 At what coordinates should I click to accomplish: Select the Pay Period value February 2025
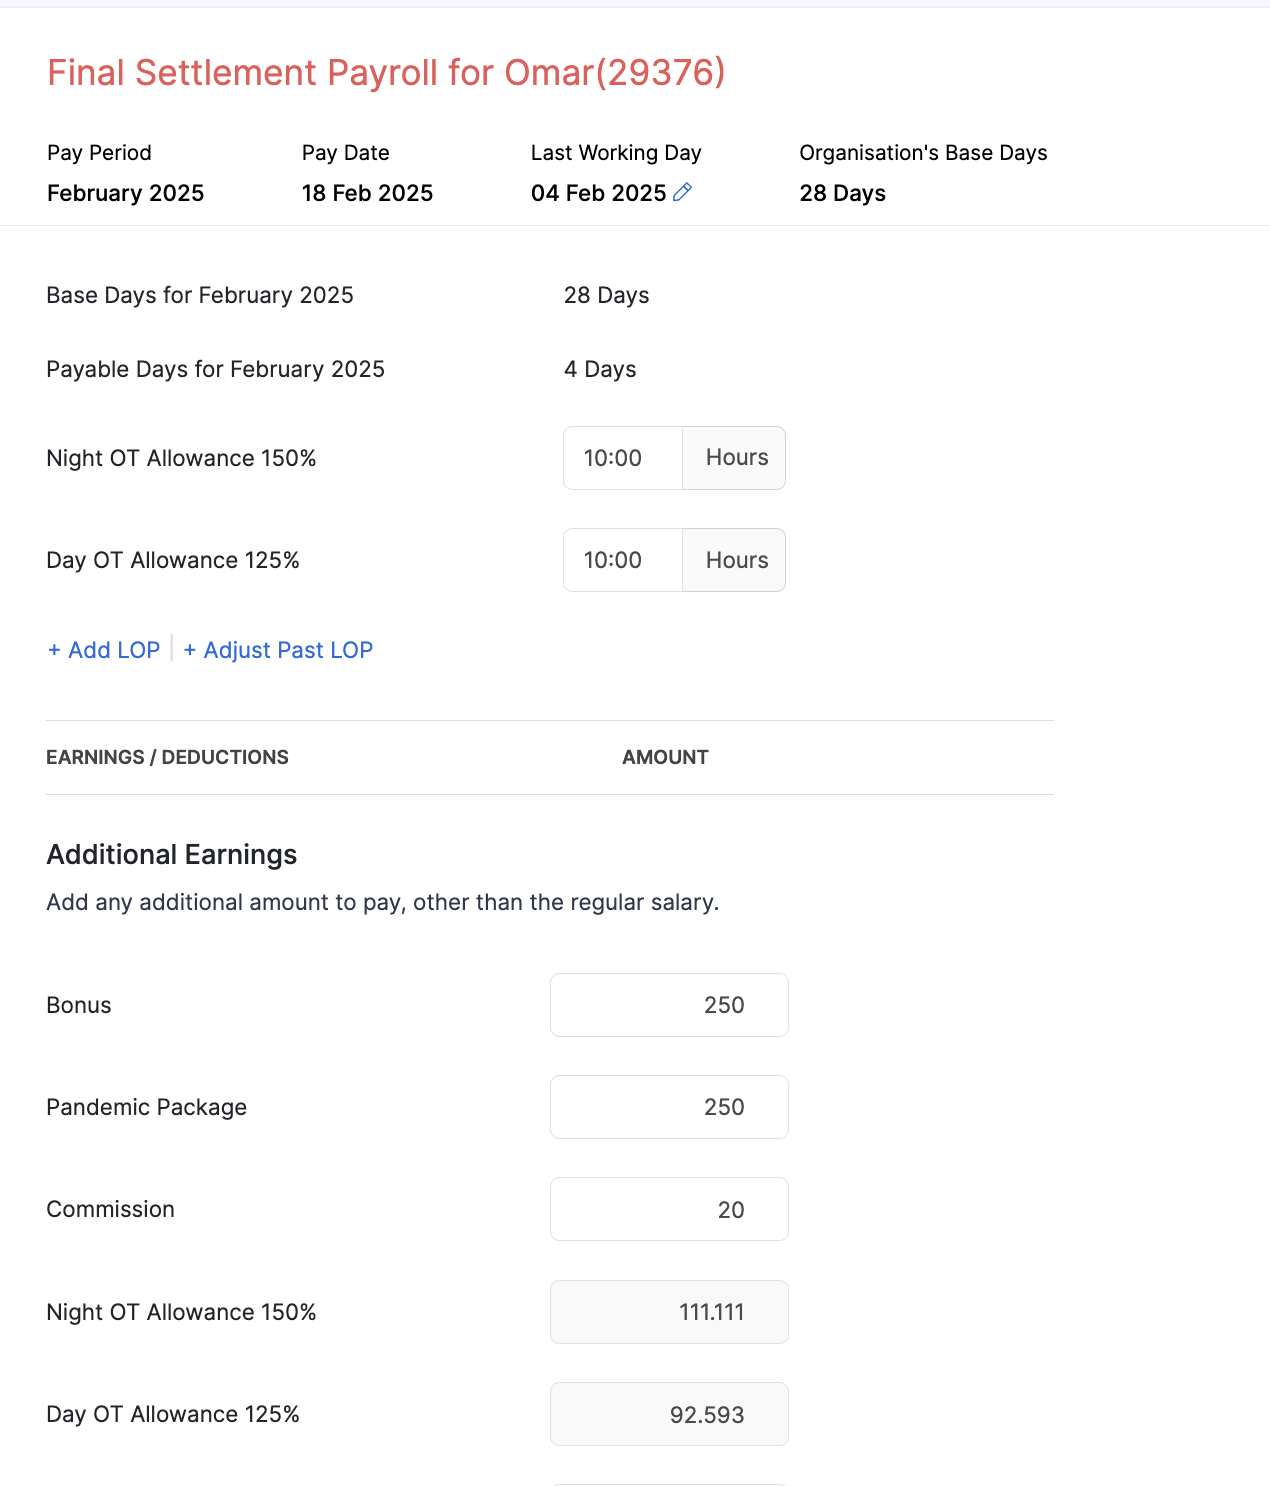click(x=125, y=193)
